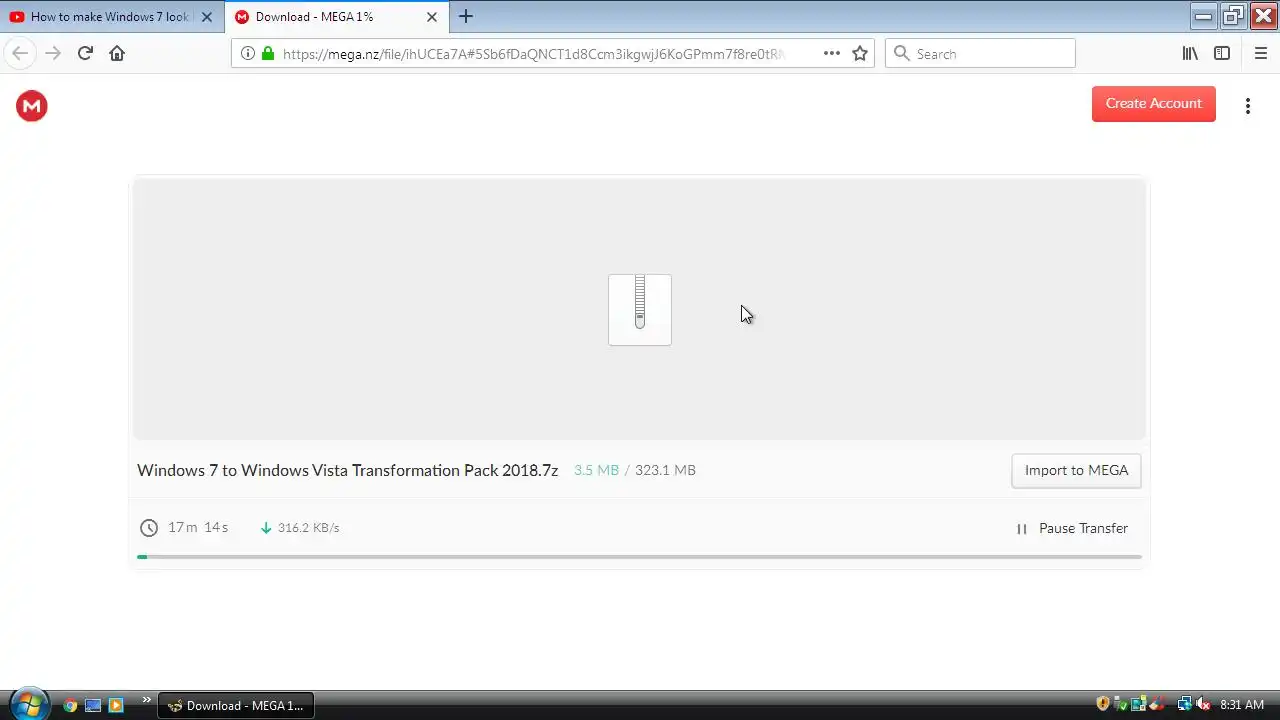
Task: Open the Library bookmarks icon
Action: [x=1190, y=54]
